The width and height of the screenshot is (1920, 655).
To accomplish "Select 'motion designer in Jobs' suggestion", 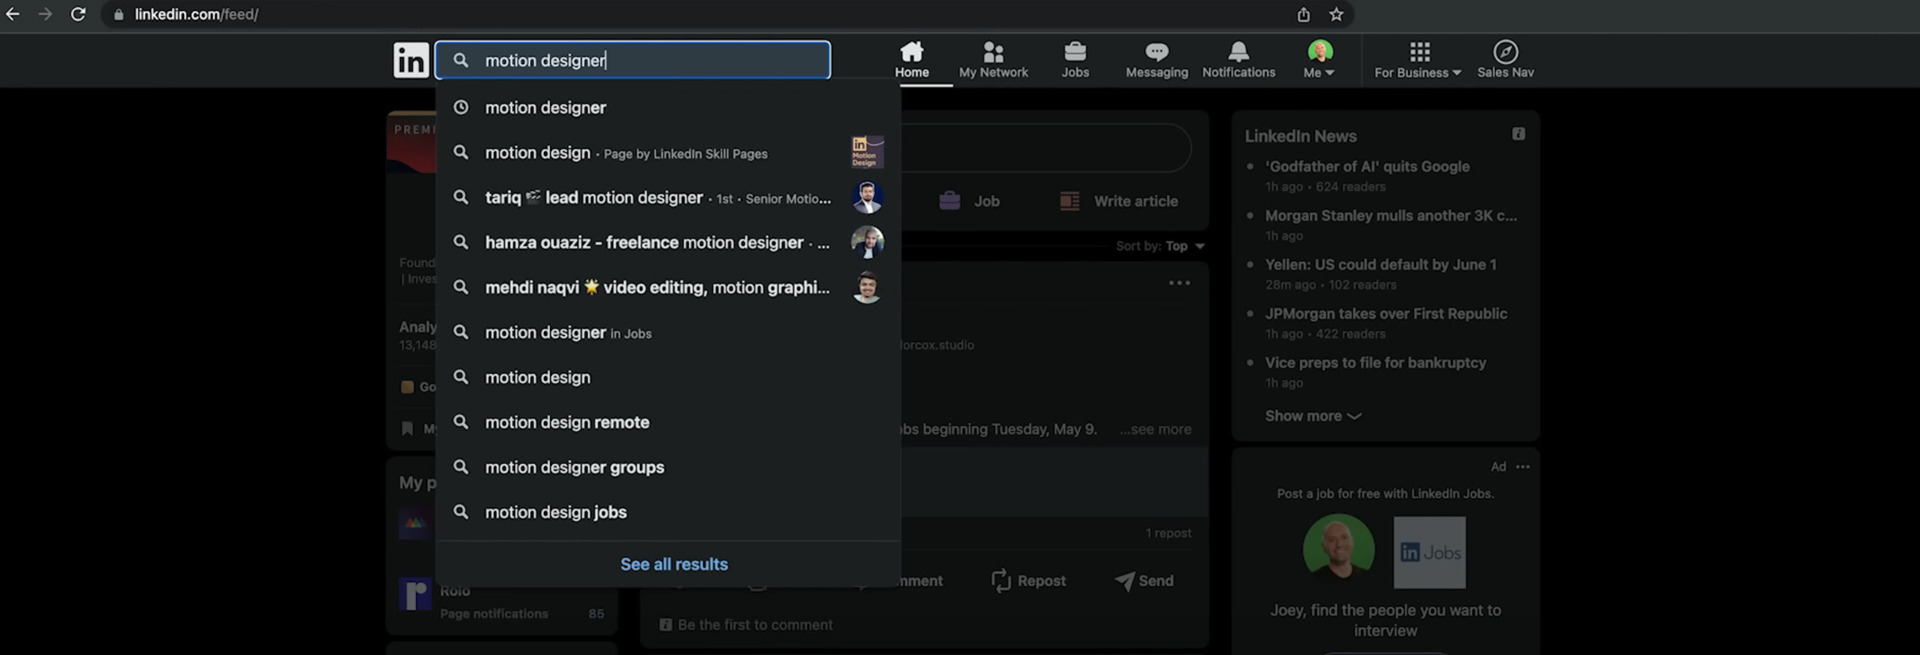I will (668, 332).
